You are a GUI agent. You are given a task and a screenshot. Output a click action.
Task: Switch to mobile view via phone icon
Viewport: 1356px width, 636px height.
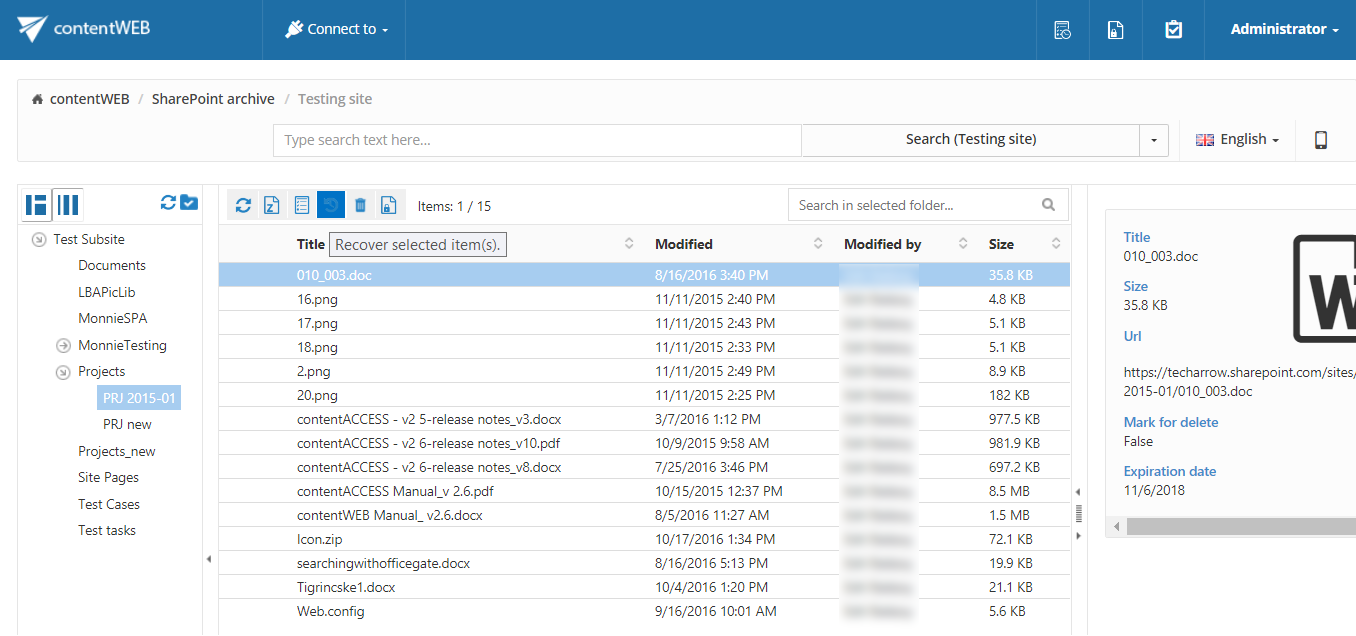coord(1320,140)
